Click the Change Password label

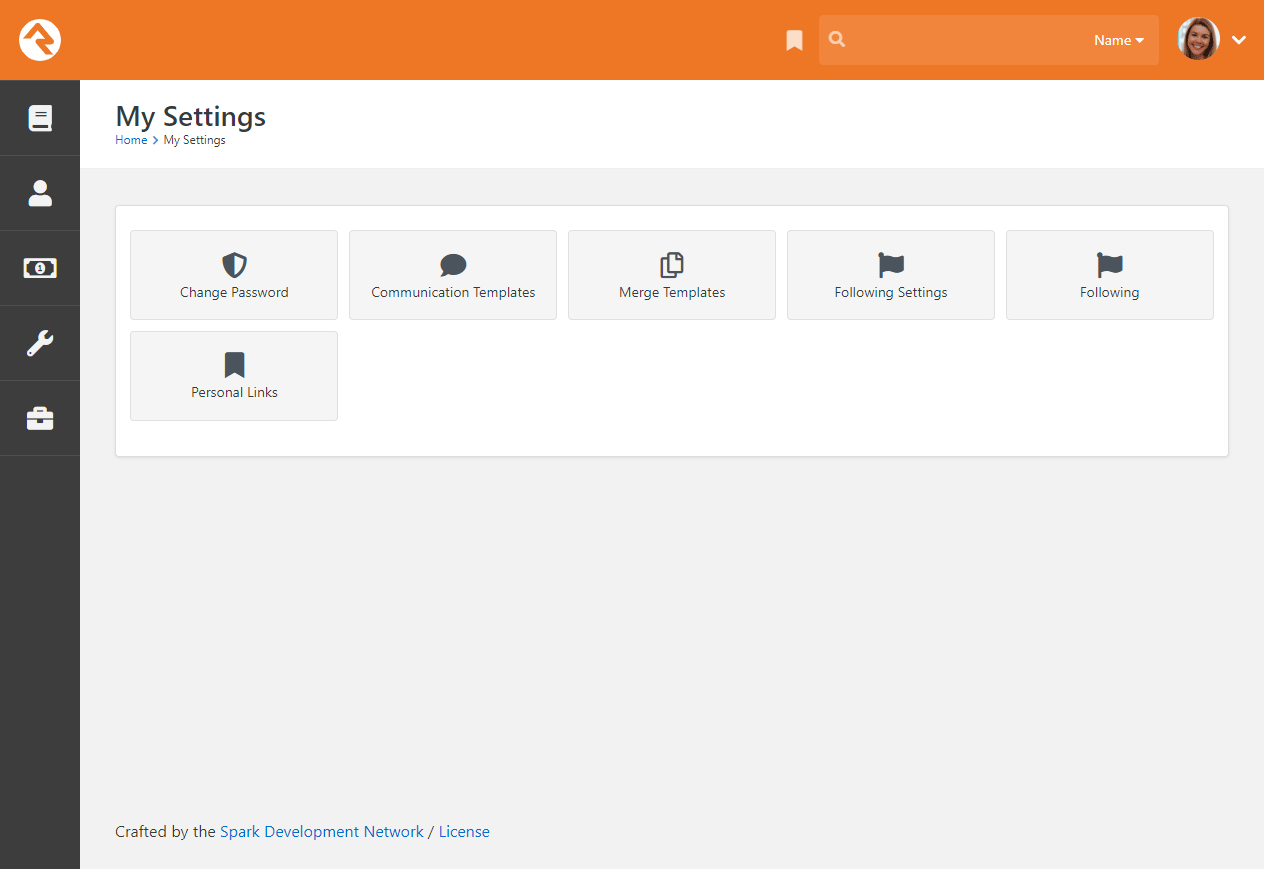(234, 293)
